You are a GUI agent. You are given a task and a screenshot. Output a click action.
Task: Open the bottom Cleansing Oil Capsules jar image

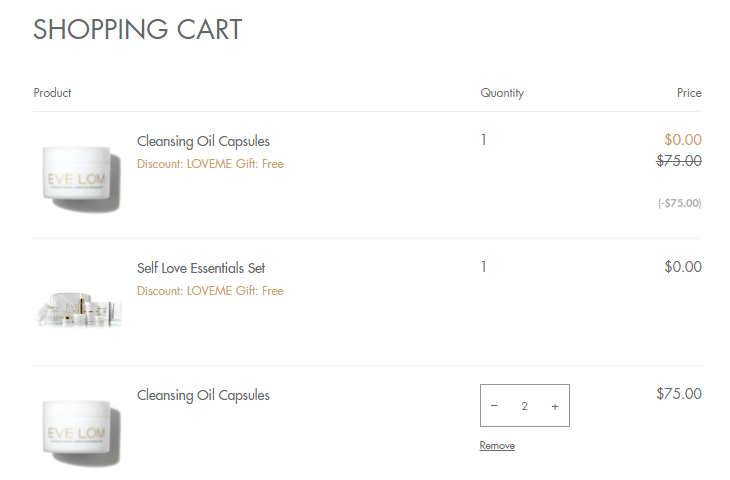click(x=80, y=433)
